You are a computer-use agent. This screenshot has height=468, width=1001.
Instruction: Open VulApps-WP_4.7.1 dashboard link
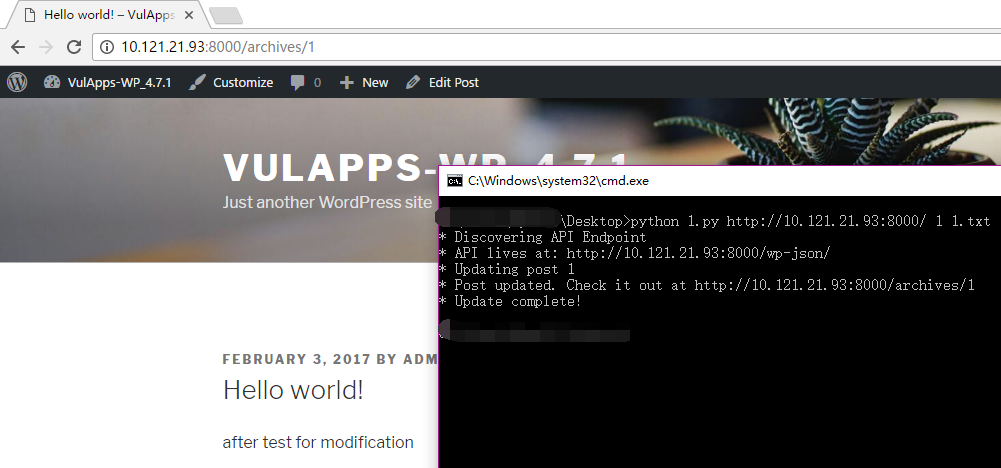click(107, 82)
